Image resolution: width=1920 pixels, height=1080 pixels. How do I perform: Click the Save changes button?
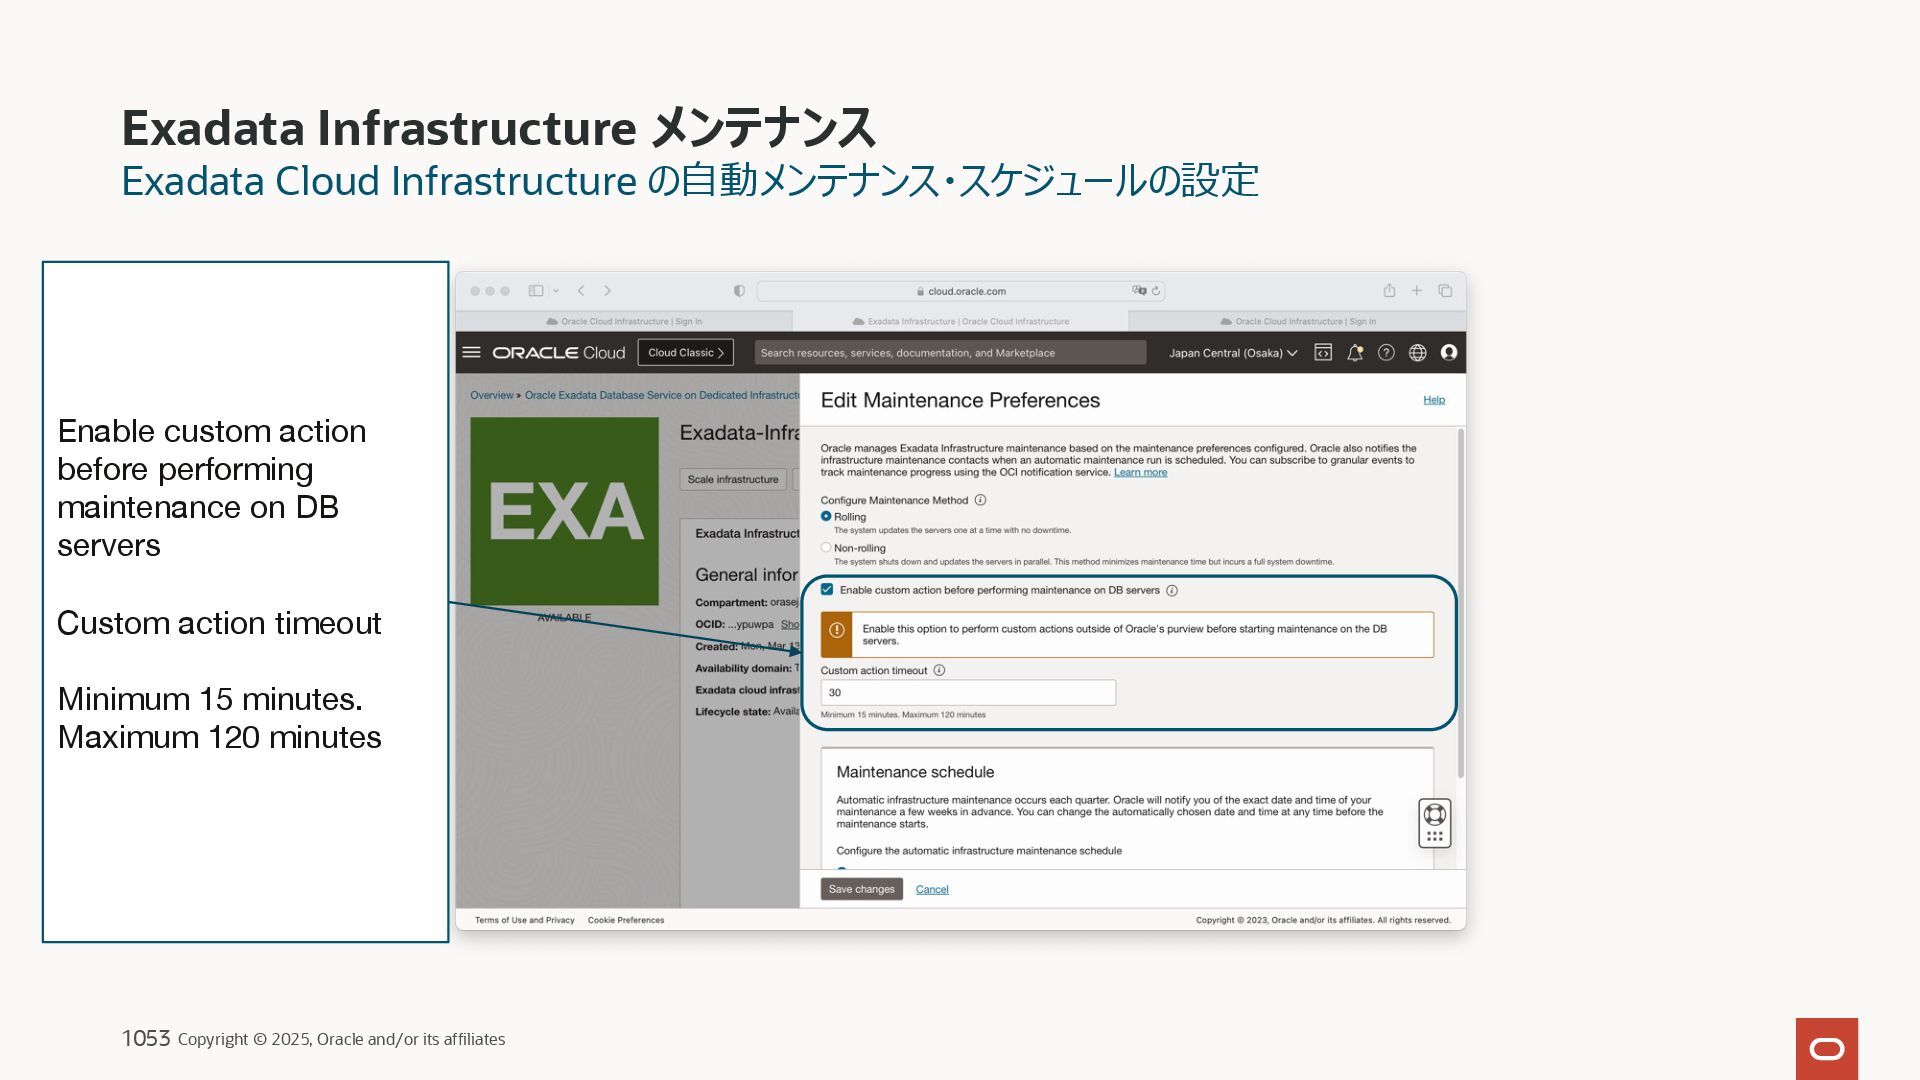click(x=861, y=889)
